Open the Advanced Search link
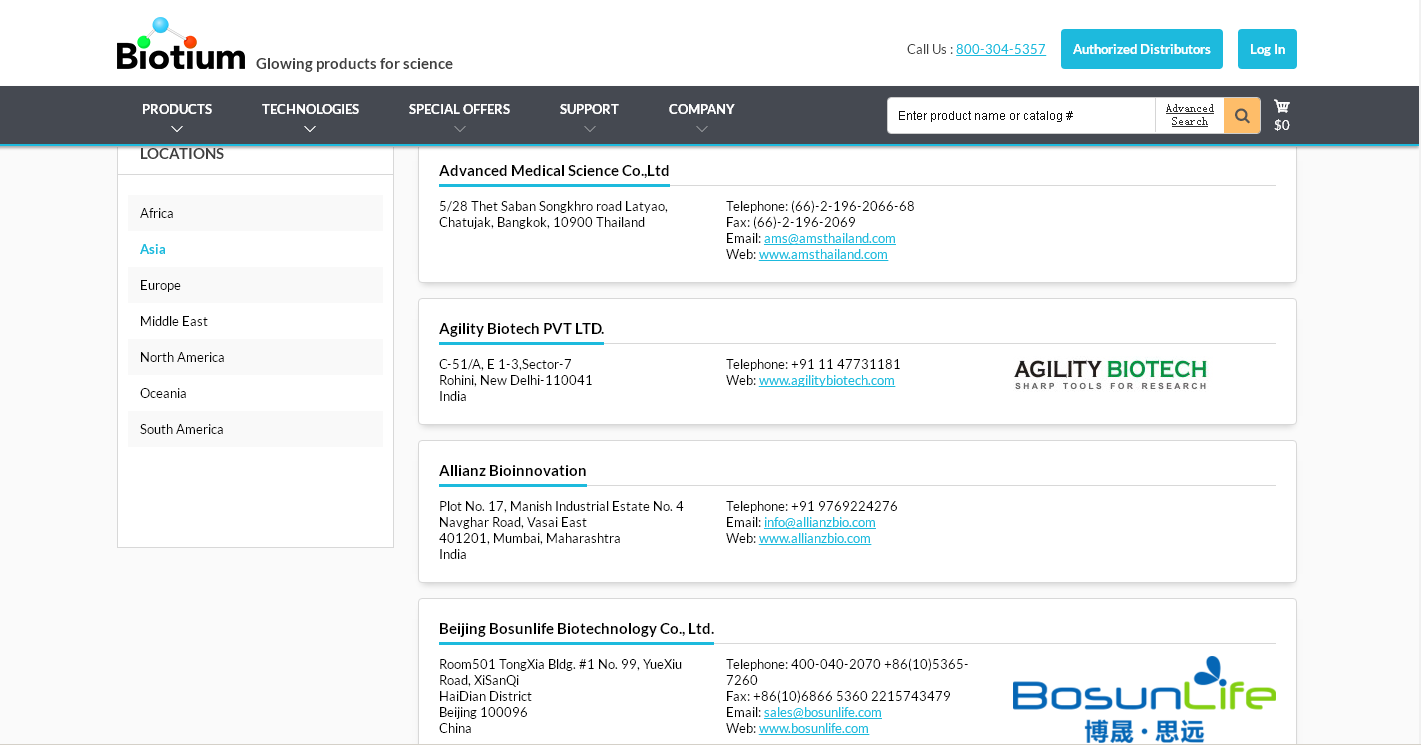 1190,115
